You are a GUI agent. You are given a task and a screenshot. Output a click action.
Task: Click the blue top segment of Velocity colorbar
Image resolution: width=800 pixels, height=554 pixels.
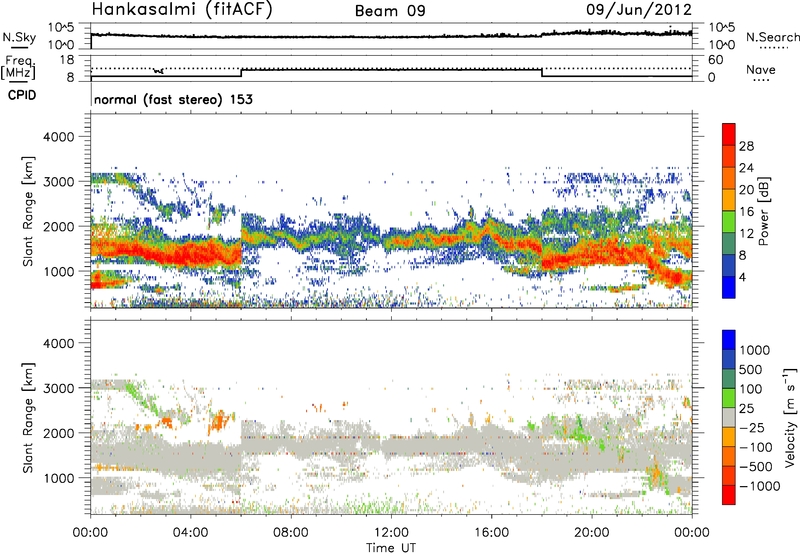tap(729, 340)
